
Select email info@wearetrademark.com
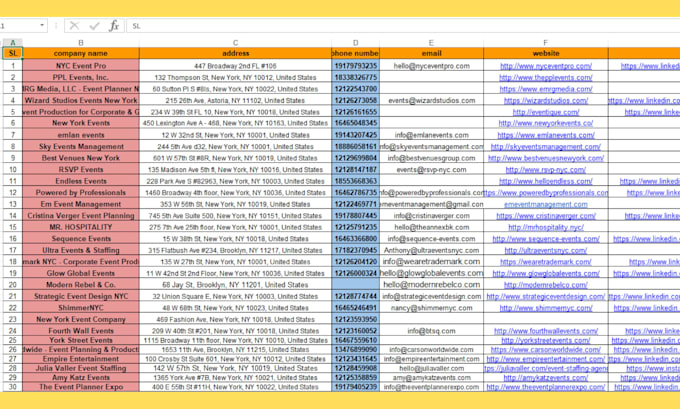pos(431,262)
